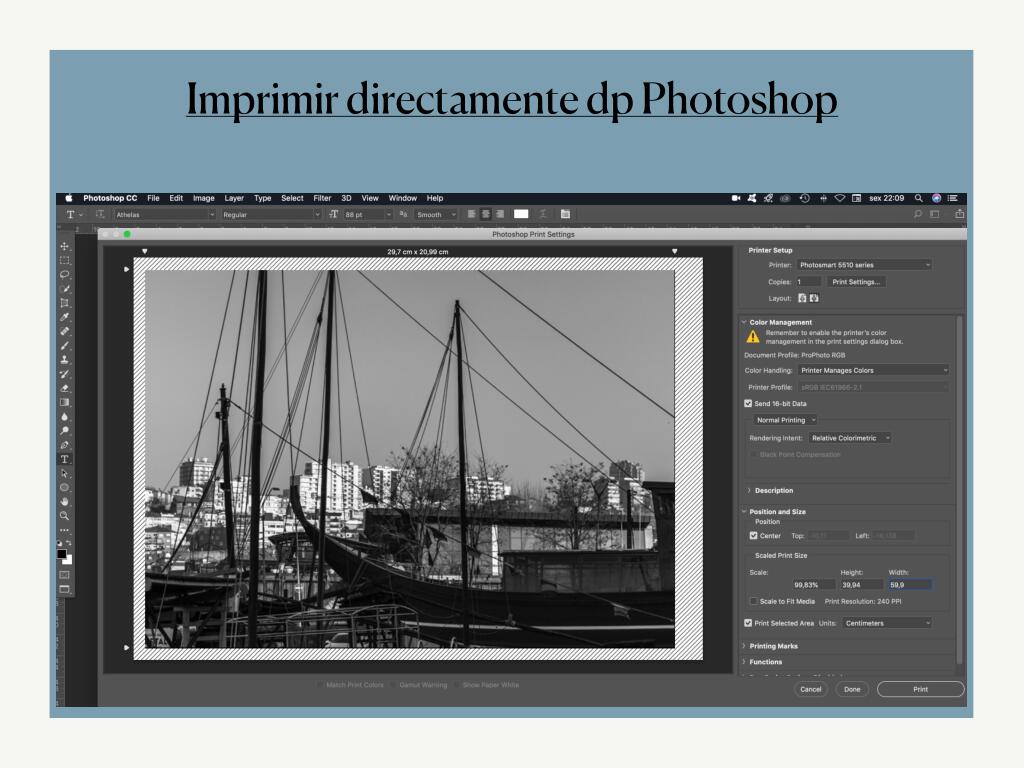Select the Zoom magnifier tool
Image resolution: width=1024 pixels, height=768 pixels.
65,515
